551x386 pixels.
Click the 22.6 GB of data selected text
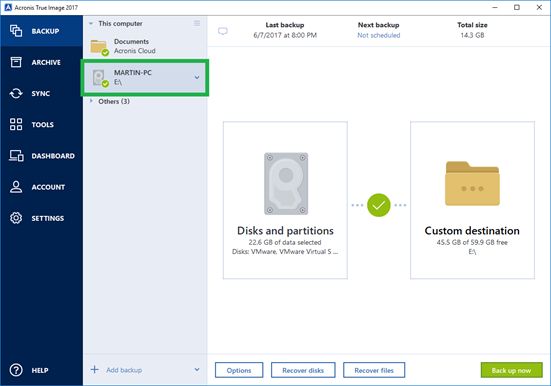285,242
